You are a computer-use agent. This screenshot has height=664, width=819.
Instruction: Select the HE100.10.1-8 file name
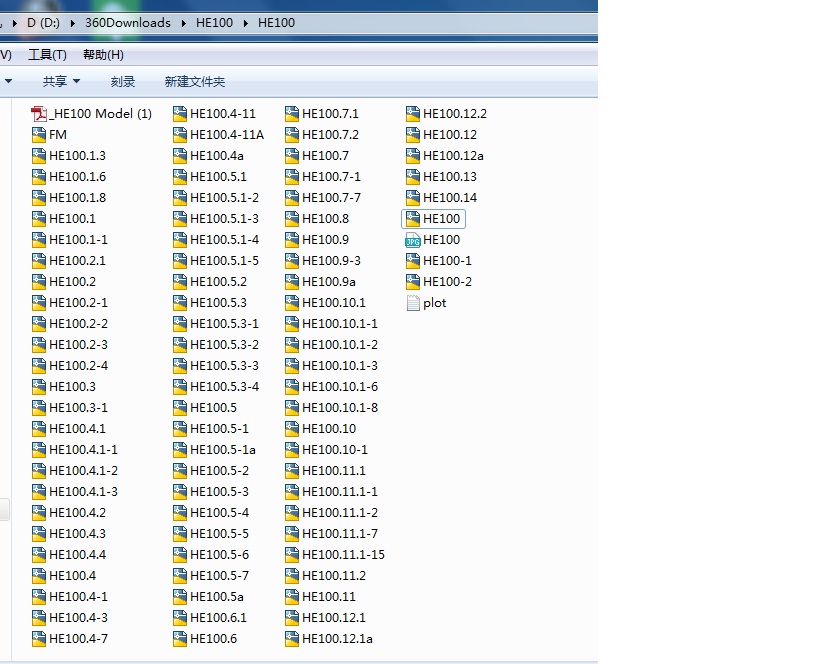[x=340, y=408]
